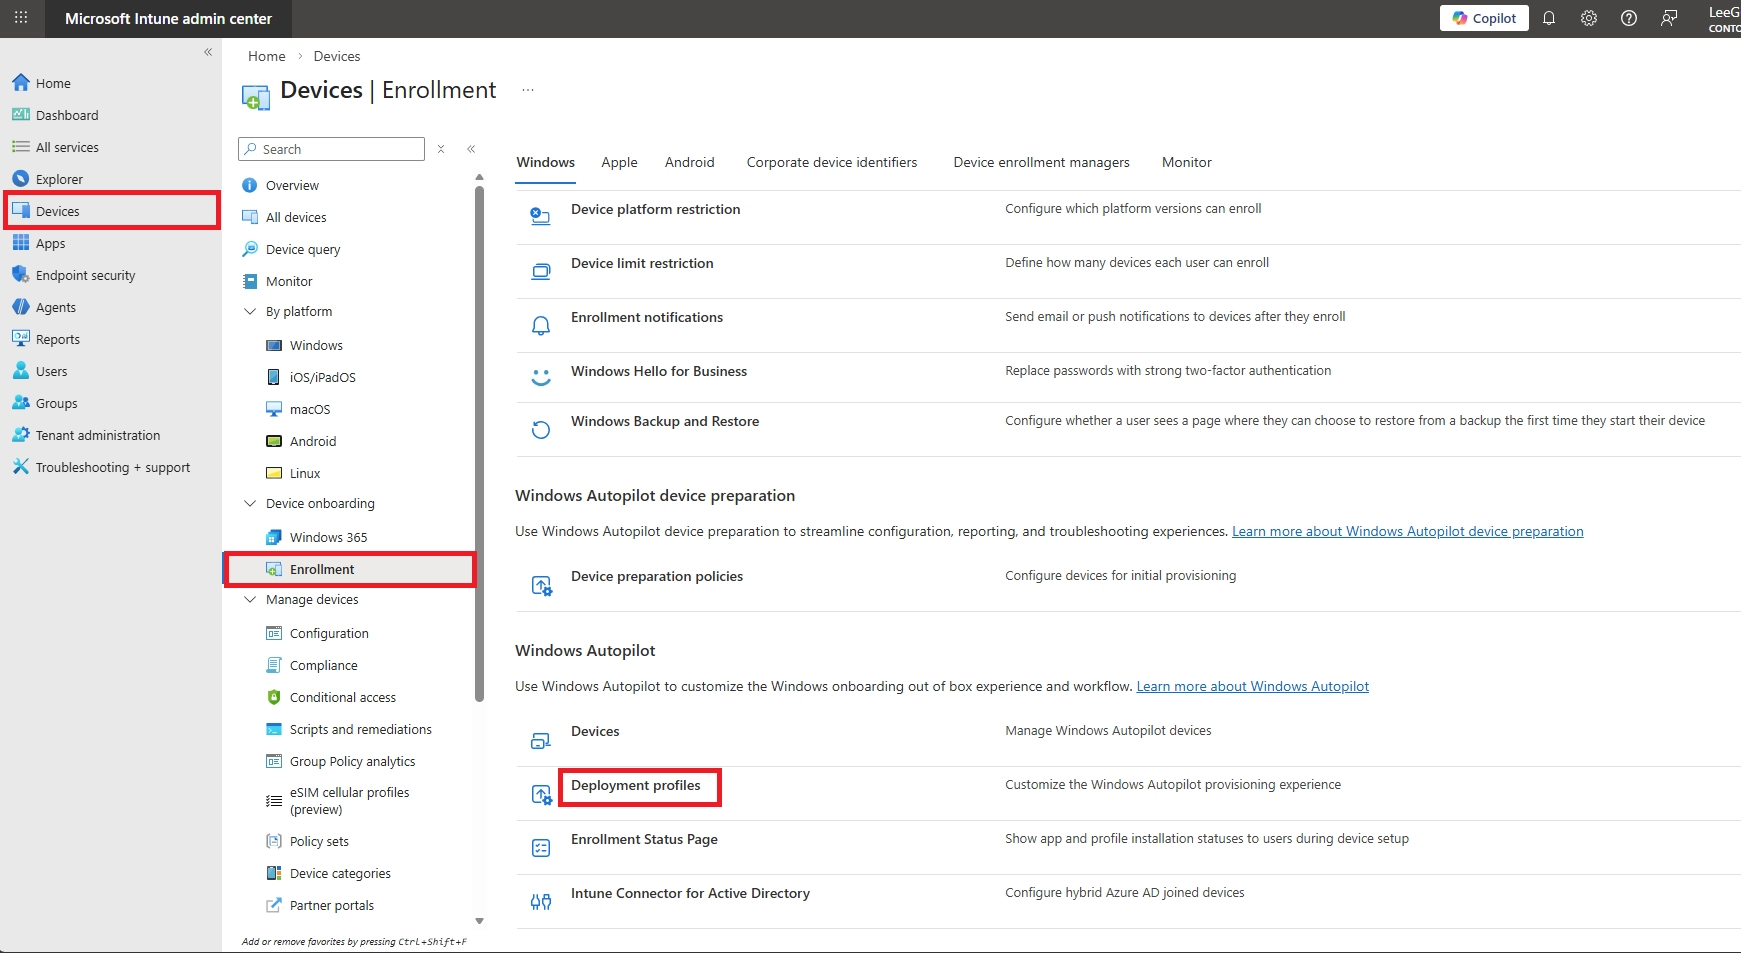Image resolution: width=1741 pixels, height=953 pixels.
Task: Select Users in the left sidebar
Action: (50, 371)
